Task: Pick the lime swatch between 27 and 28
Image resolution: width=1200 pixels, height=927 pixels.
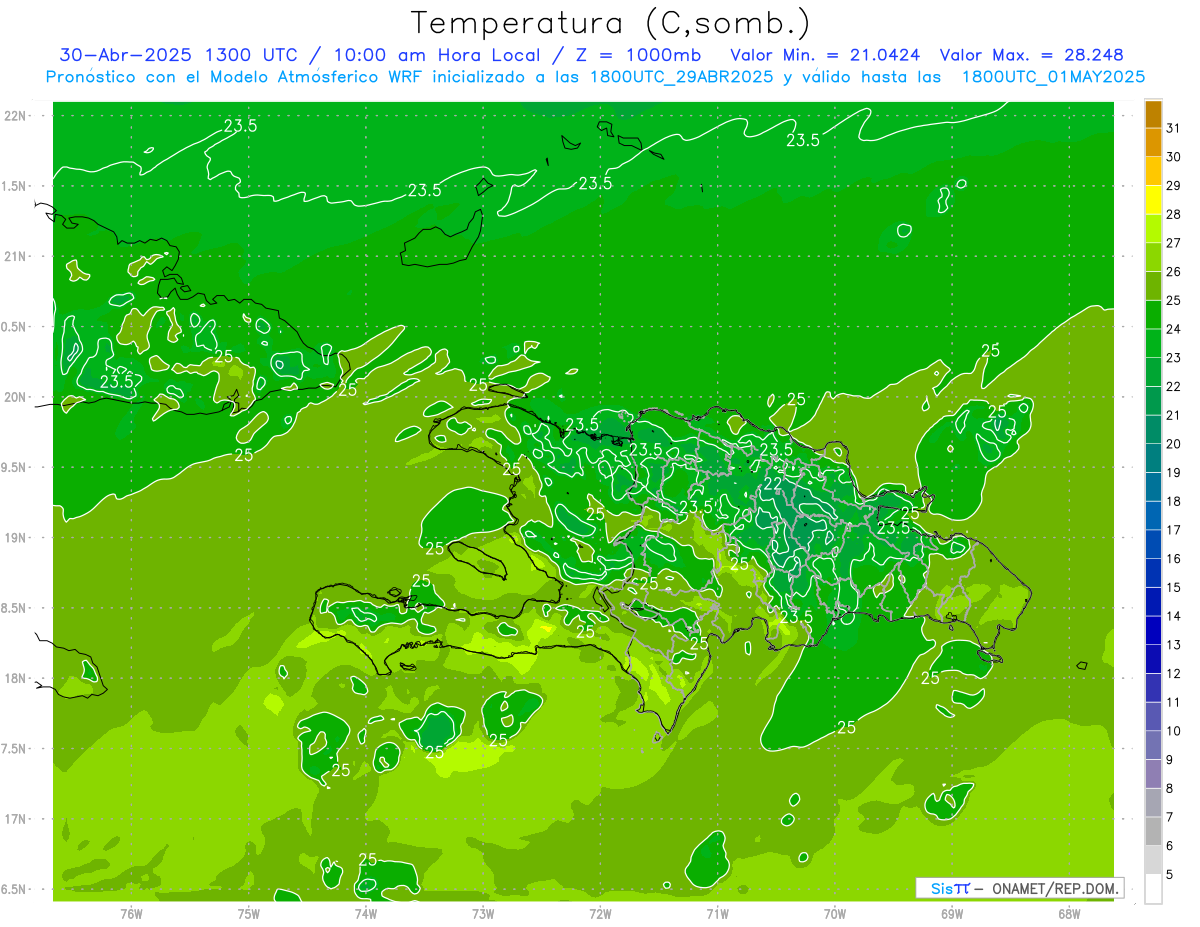Action: 1153,229
